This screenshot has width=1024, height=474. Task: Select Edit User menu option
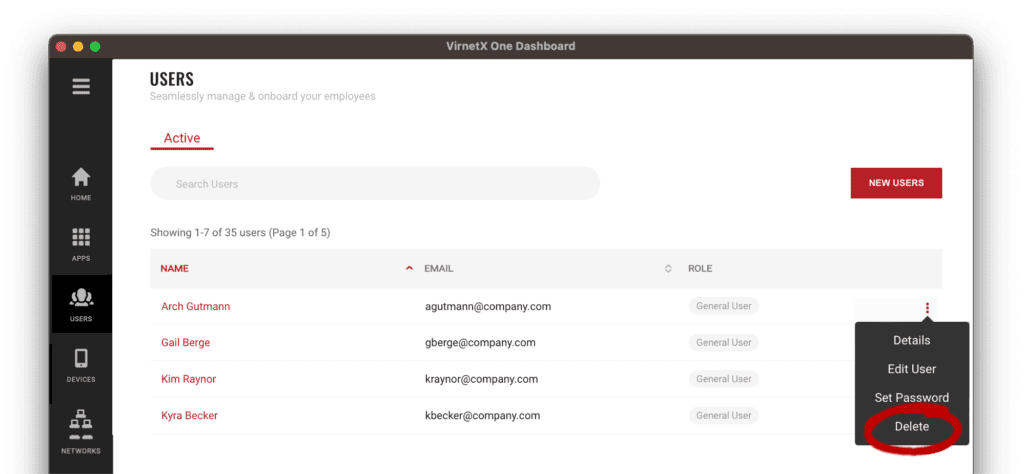tap(911, 369)
